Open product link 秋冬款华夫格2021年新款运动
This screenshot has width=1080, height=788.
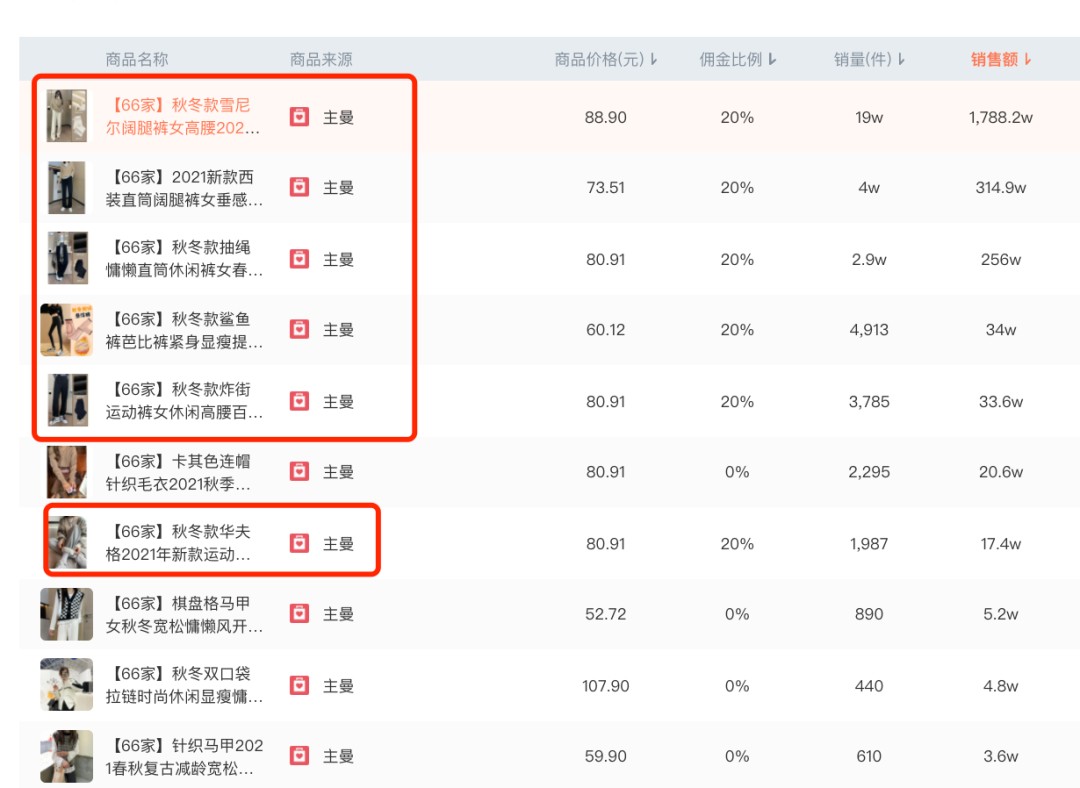point(178,543)
